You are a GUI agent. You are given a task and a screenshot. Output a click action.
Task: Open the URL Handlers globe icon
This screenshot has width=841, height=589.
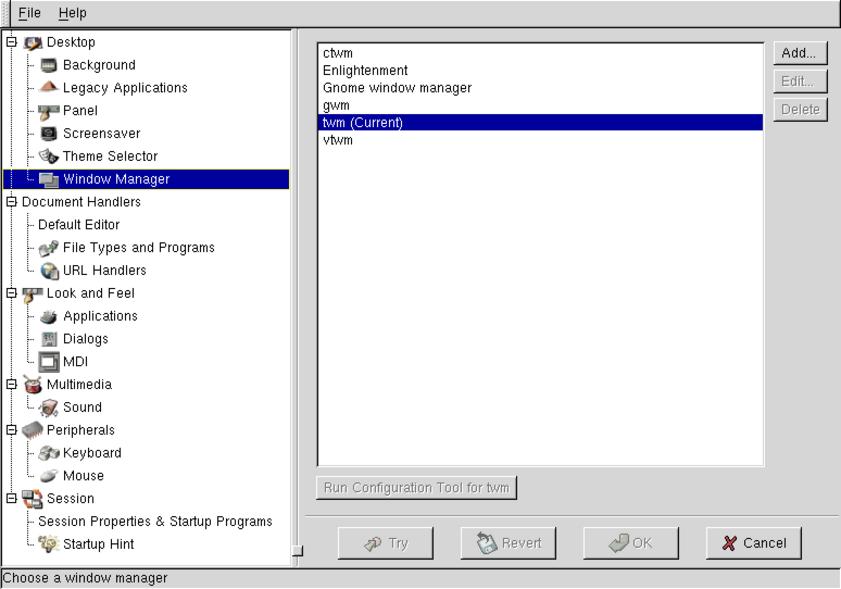click(49, 270)
